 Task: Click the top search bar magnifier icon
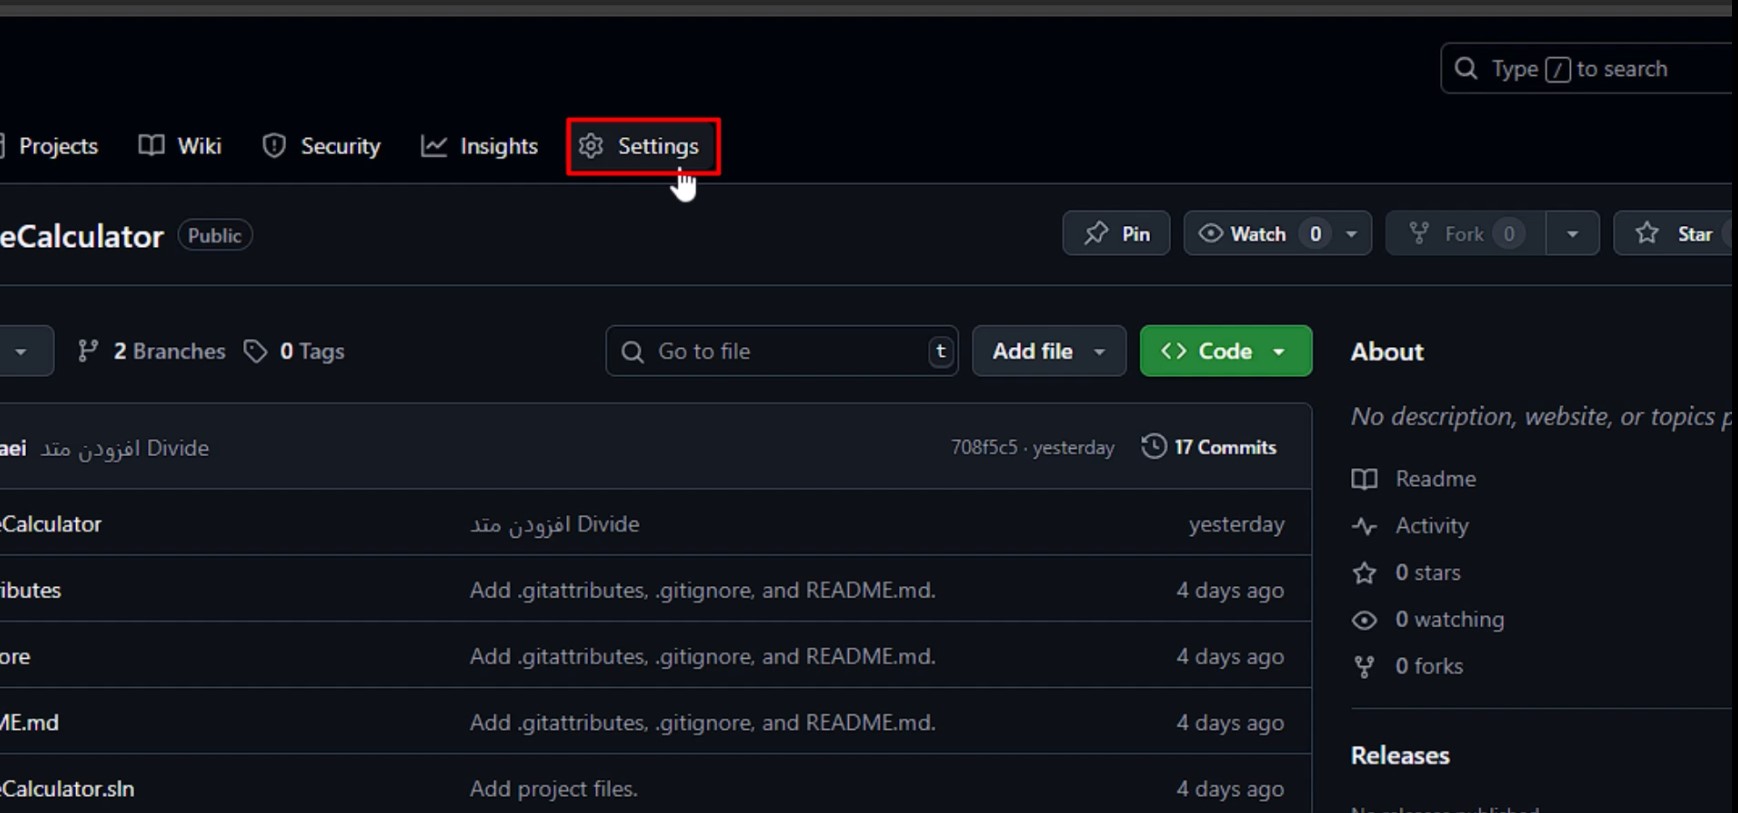tap(1466, 69)
